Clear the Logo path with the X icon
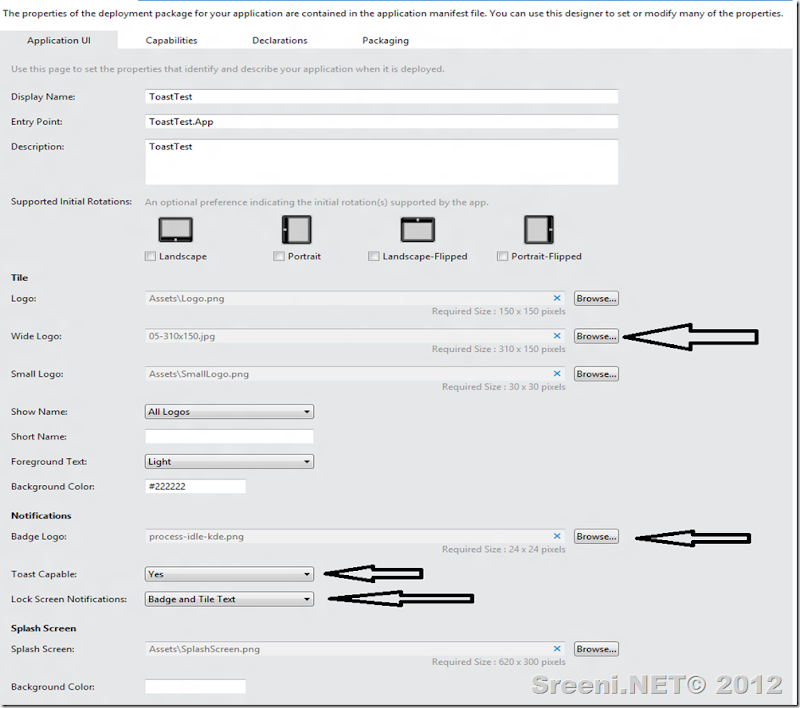Viewport: 800px width, 708px height. [557, 298]
